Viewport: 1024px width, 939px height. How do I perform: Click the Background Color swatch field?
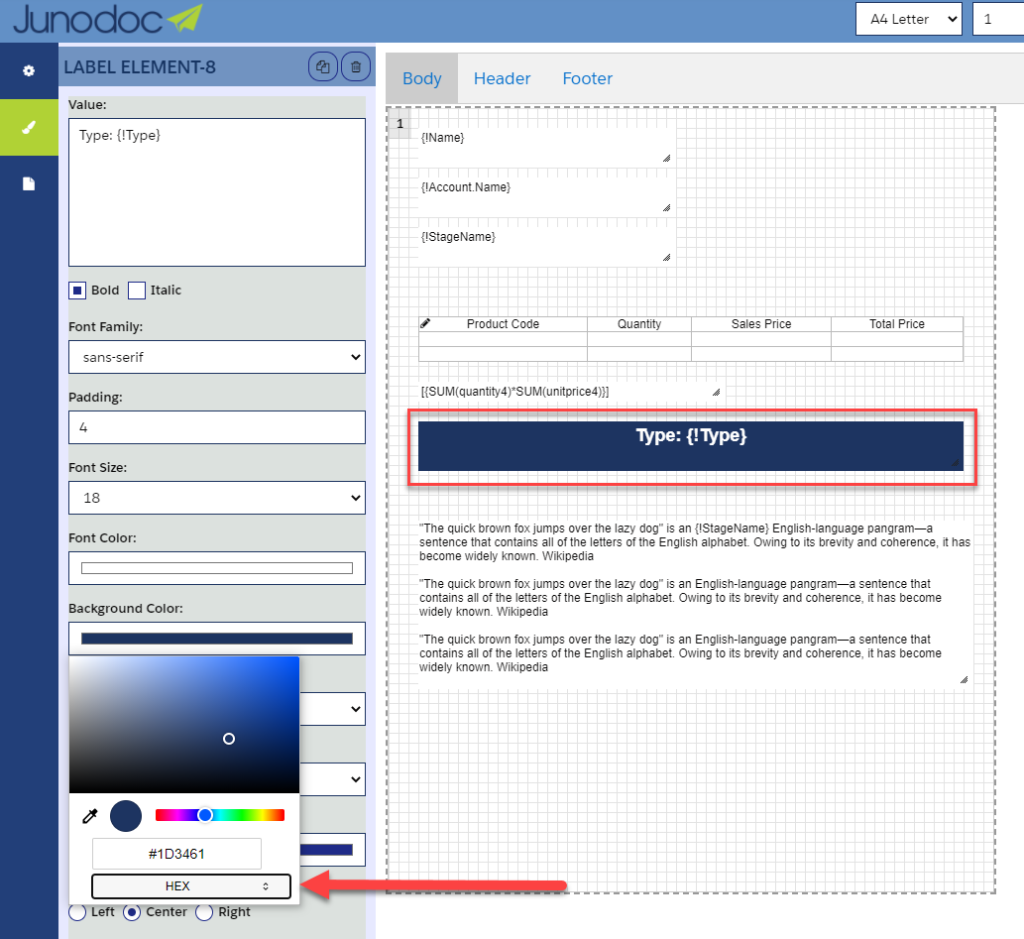[x=217, y=639]
